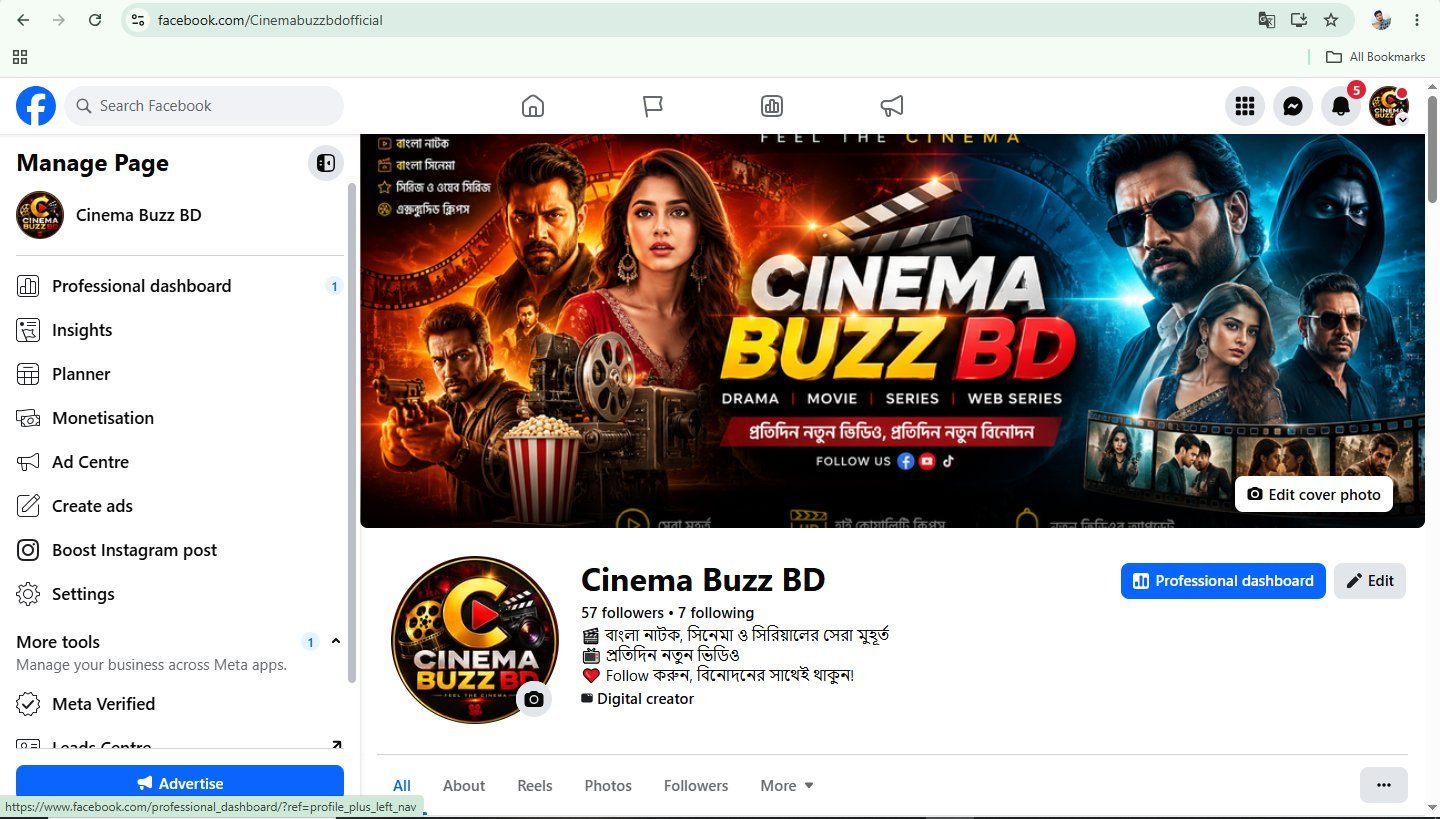Open Settings in sidebar
Screen dimensions: 1440x819
click(x=180, y=594)
